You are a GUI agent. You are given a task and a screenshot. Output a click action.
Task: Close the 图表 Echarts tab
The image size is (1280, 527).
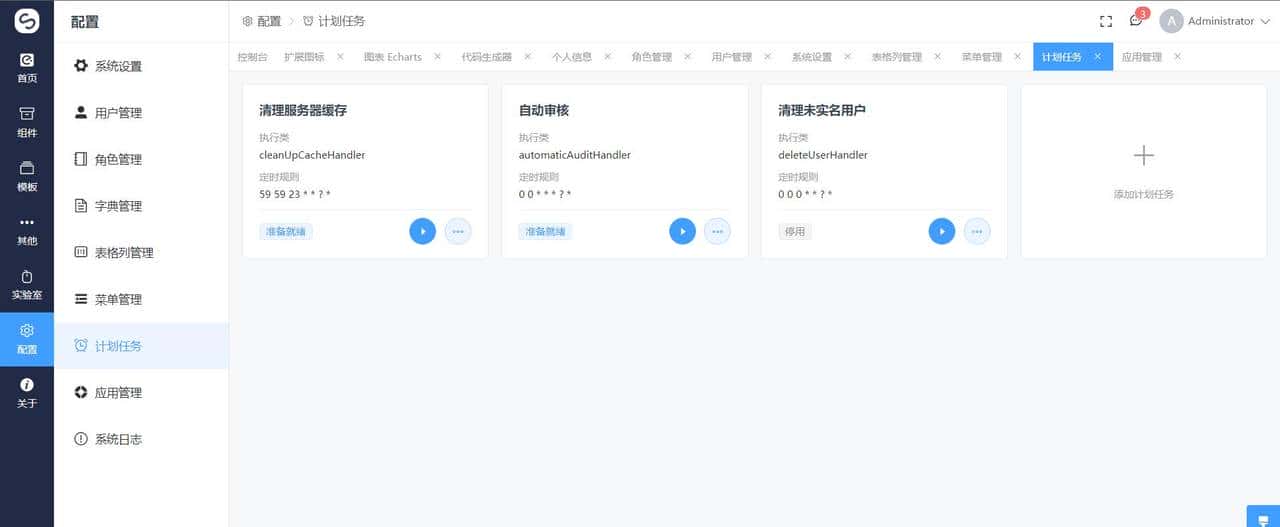pyautogui.click(x=437, y=57)
